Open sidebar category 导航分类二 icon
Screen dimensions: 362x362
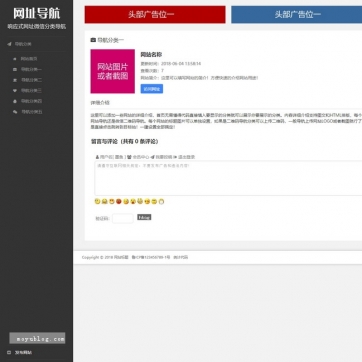14,80
